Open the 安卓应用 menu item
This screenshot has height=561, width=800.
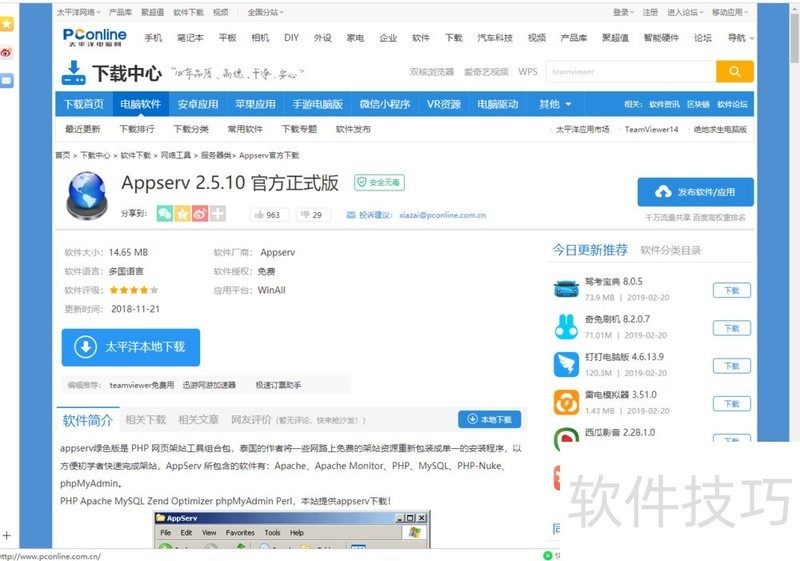pyautogui.click(x=197, y=104)
